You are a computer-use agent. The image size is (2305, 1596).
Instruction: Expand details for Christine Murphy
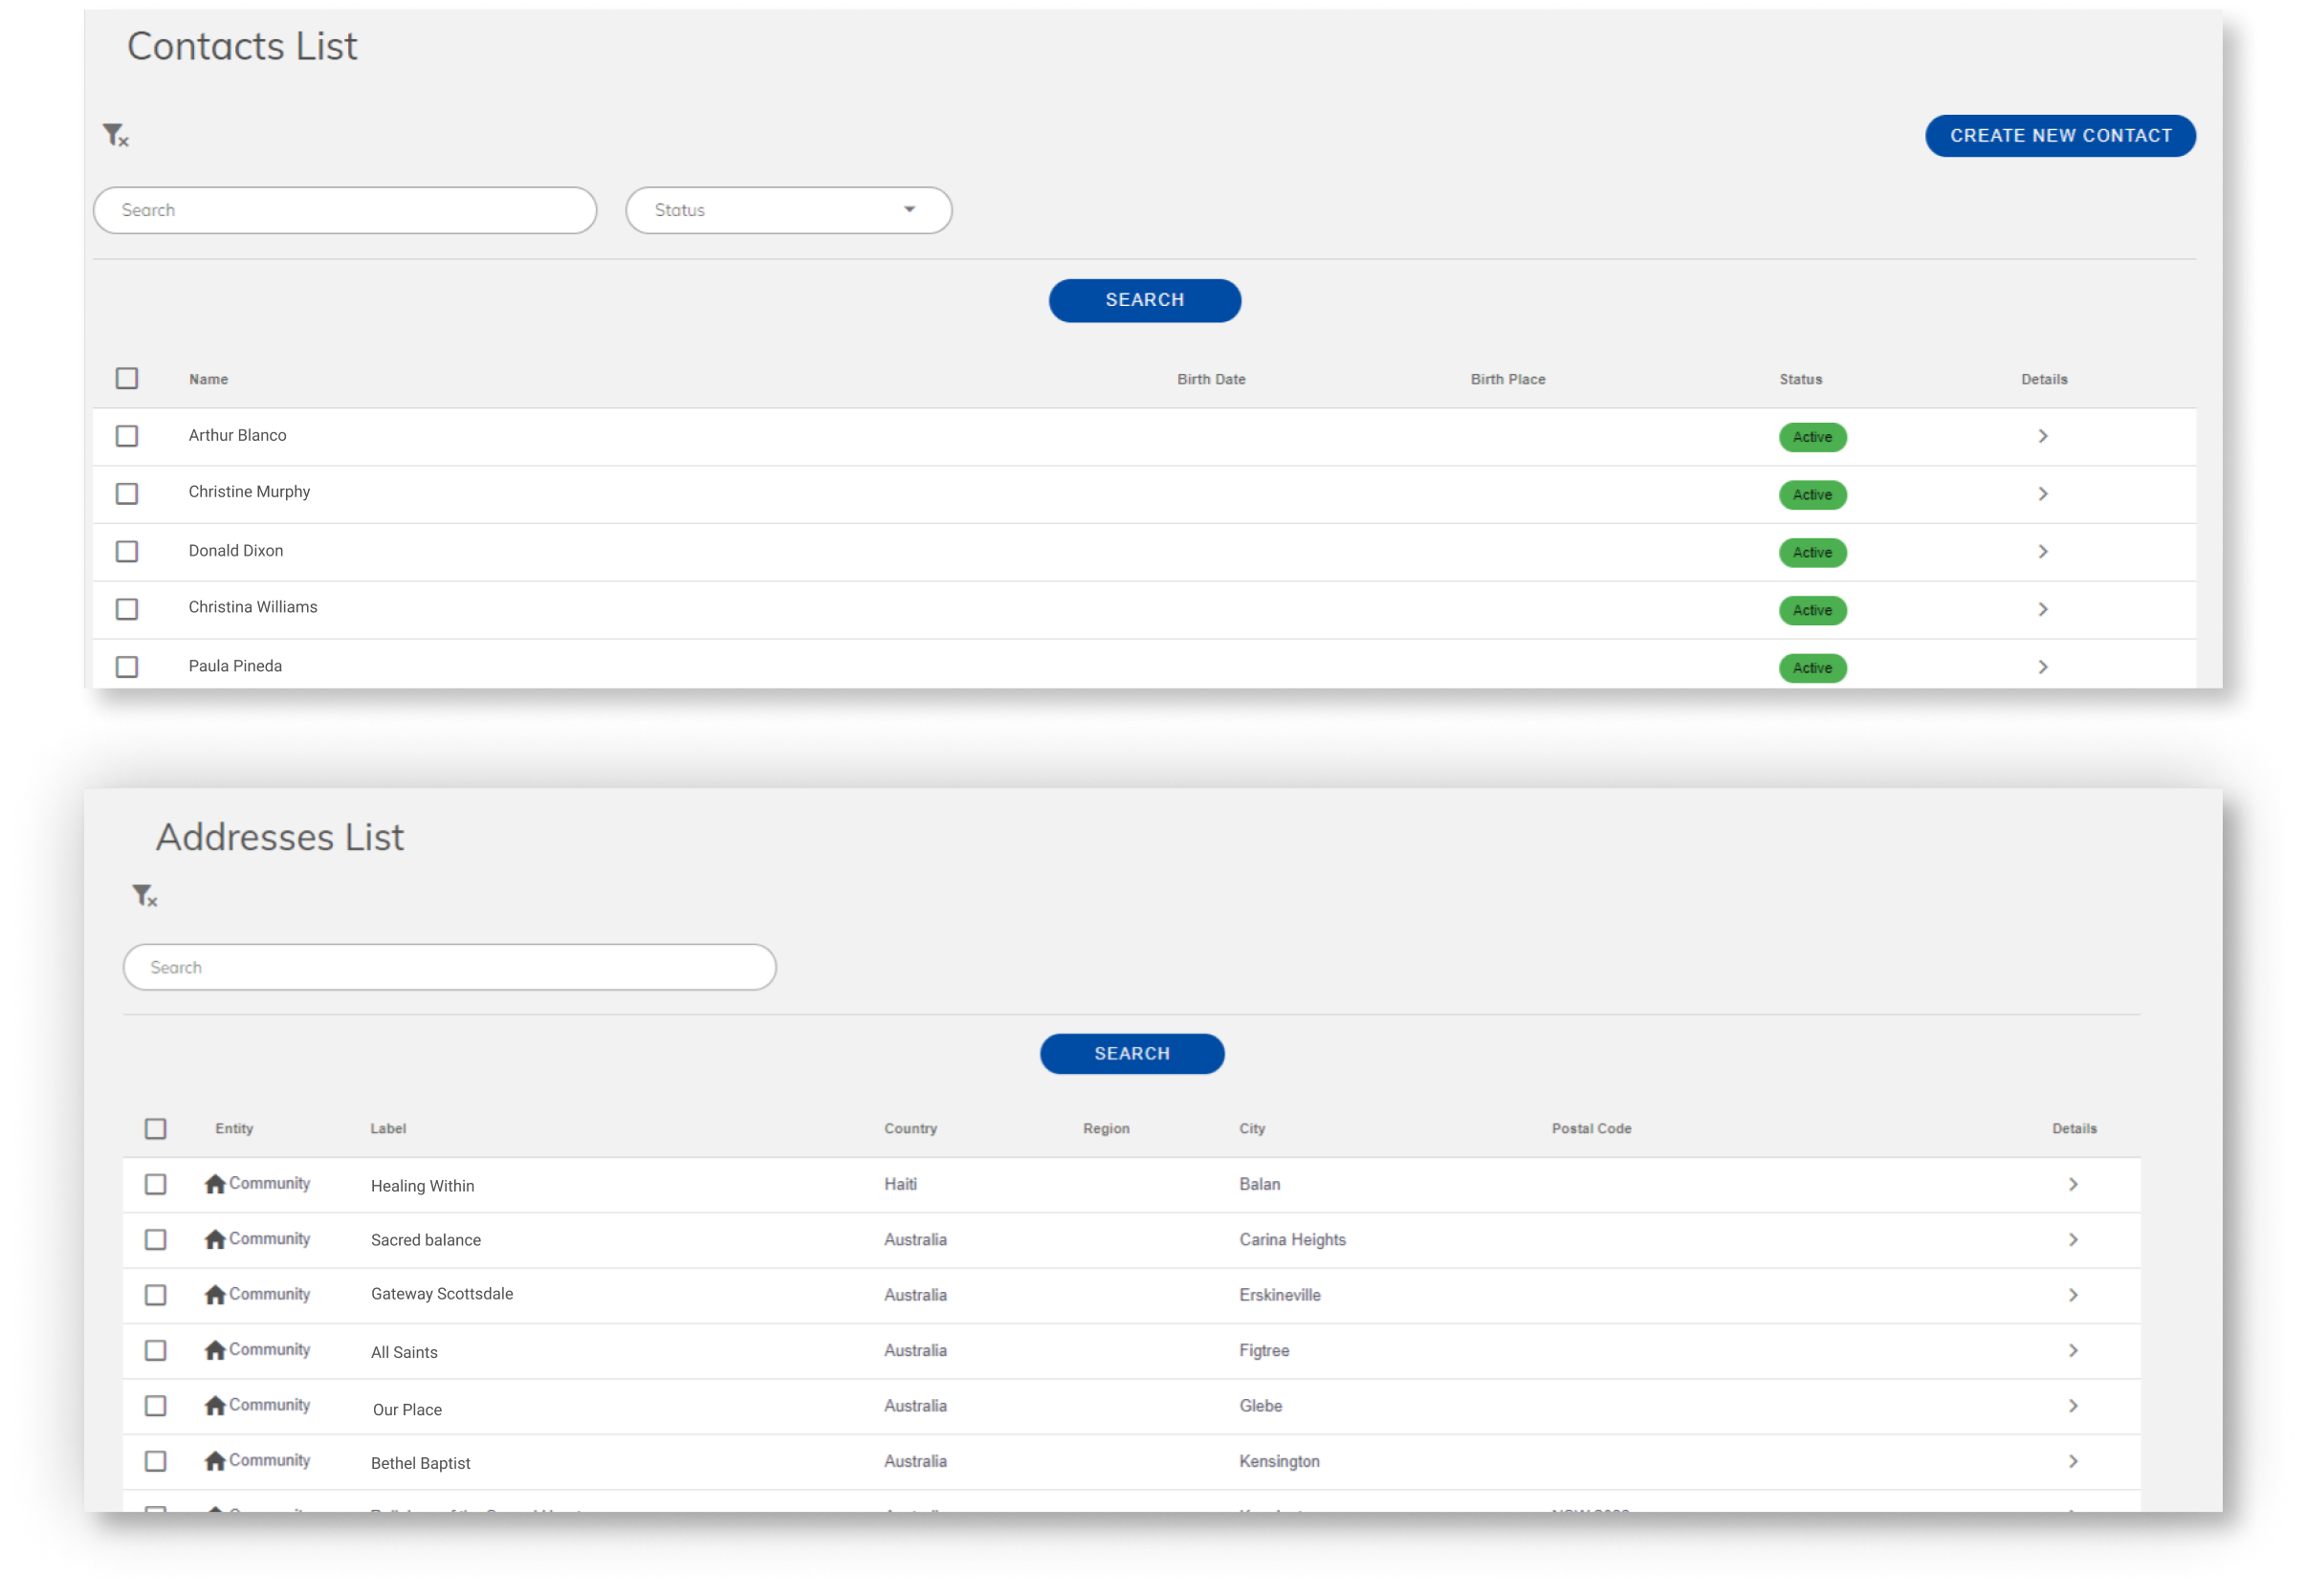2043,493
